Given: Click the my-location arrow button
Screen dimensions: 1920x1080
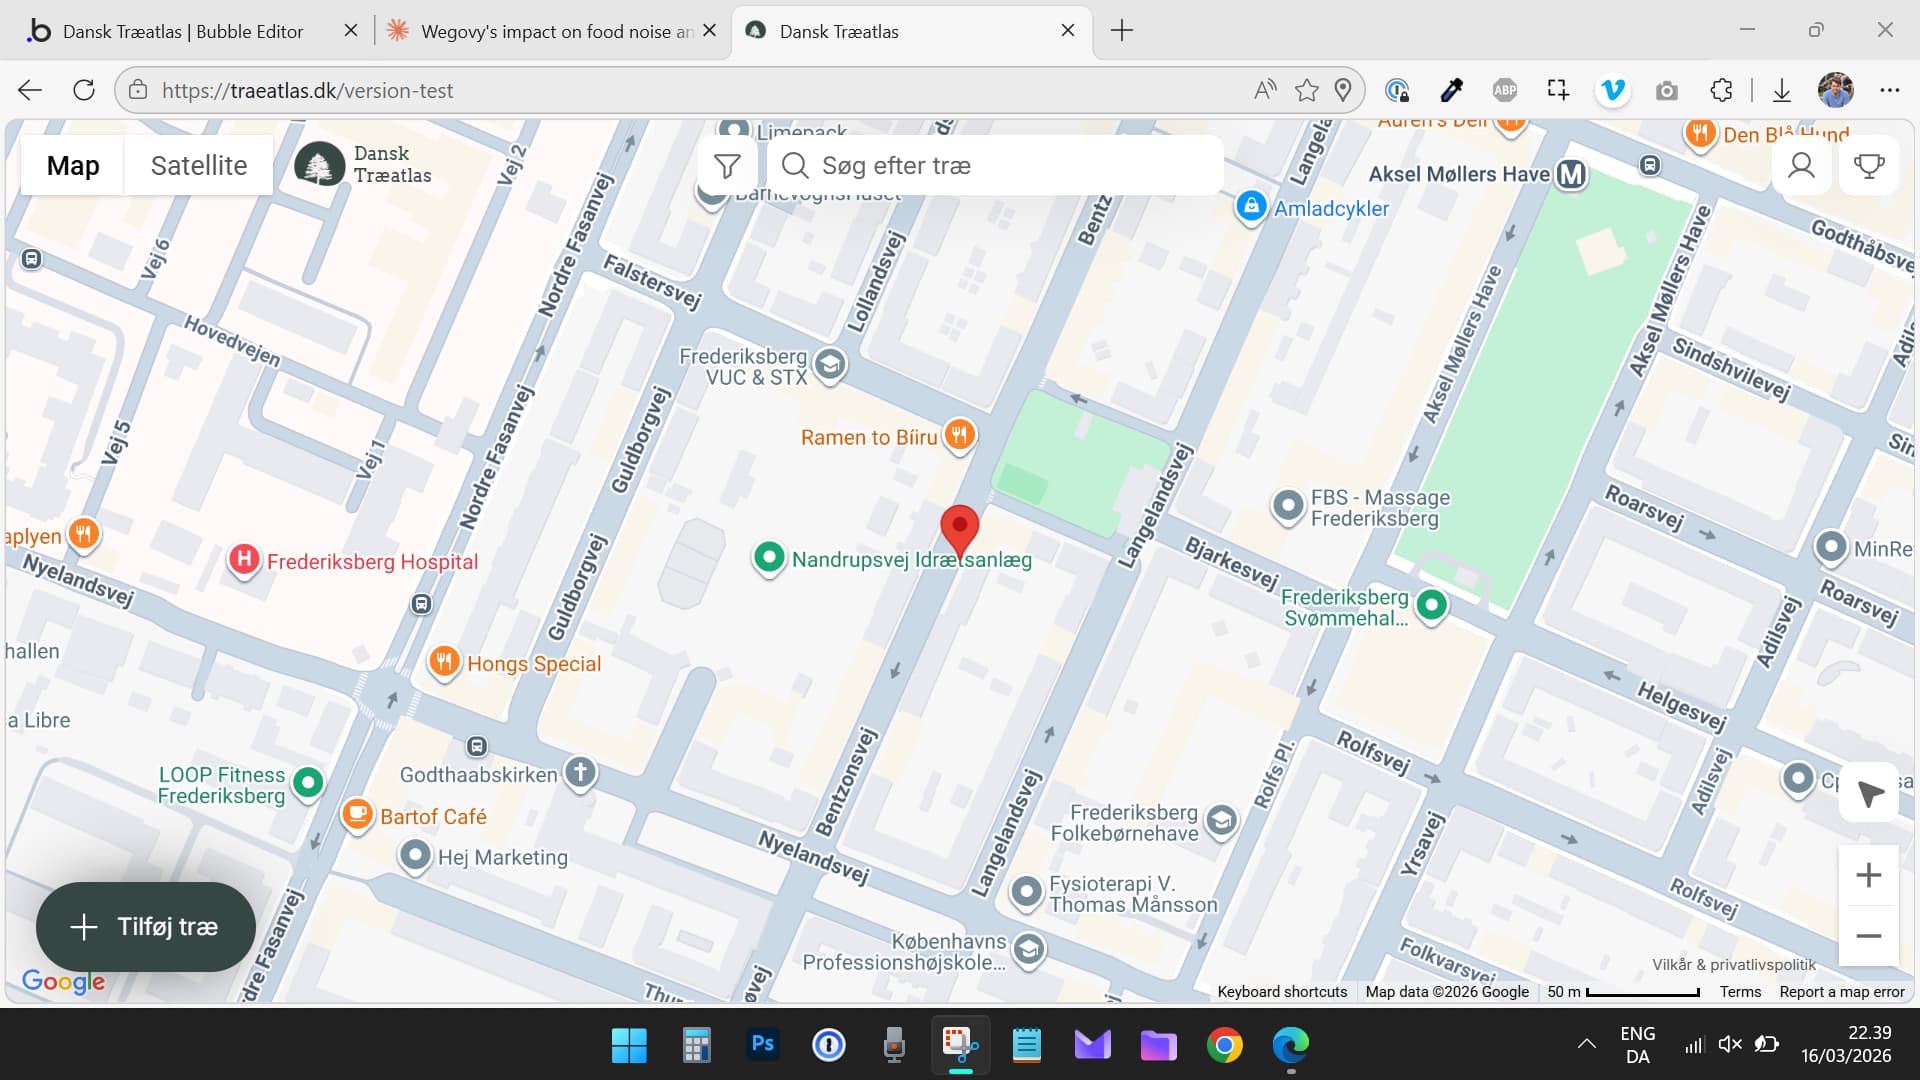Looking at the screenshot, I should 1869,794.
